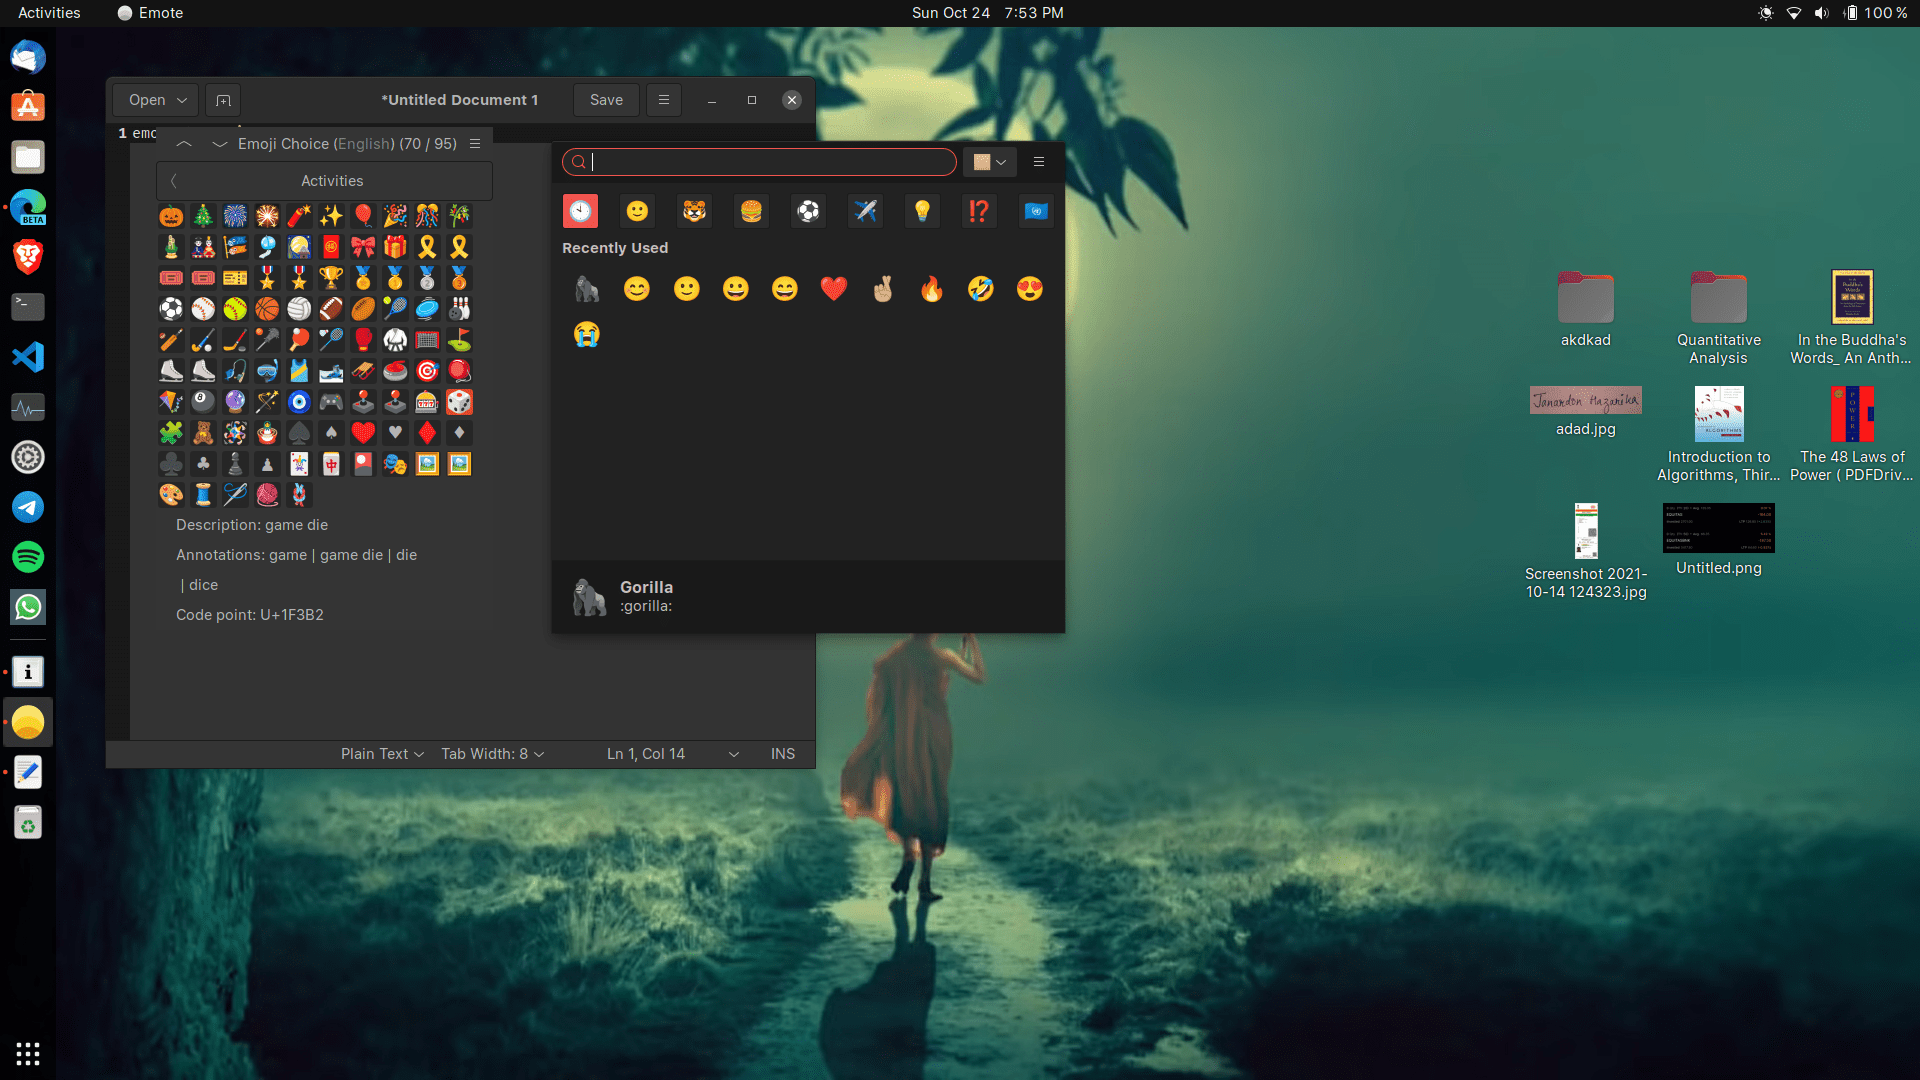Open the Symbols punctuation category
Image resolution: width=1920 pixels, height=1080 pixels.
tap(979, 211)
